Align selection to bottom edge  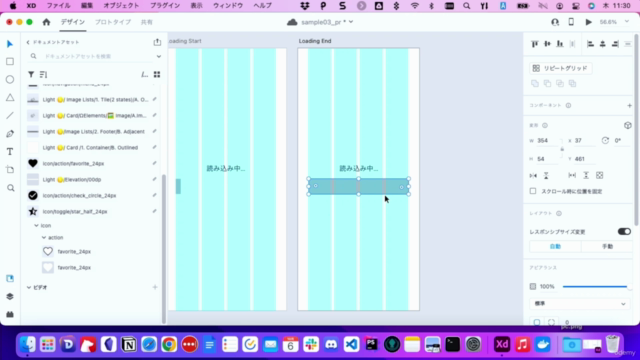point(560,44)
